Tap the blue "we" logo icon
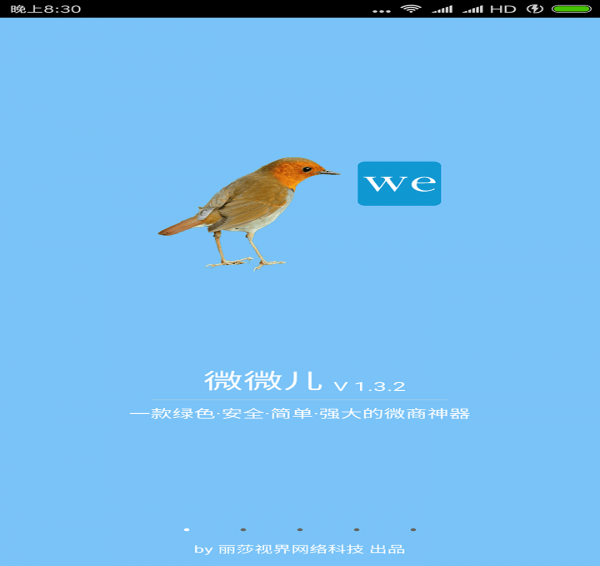This screenshot has height=566, width=600. tap(399, 184)
